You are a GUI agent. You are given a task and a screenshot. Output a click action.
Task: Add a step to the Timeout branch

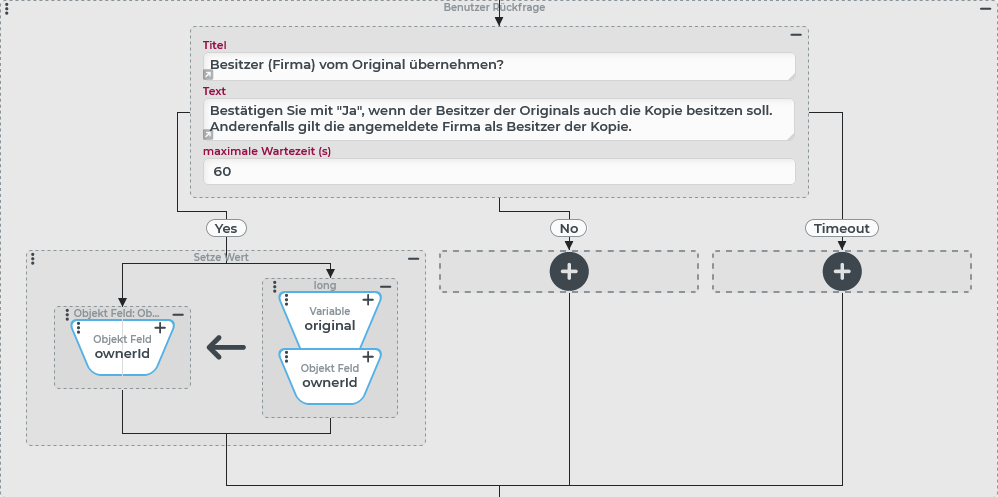point(841,271)
